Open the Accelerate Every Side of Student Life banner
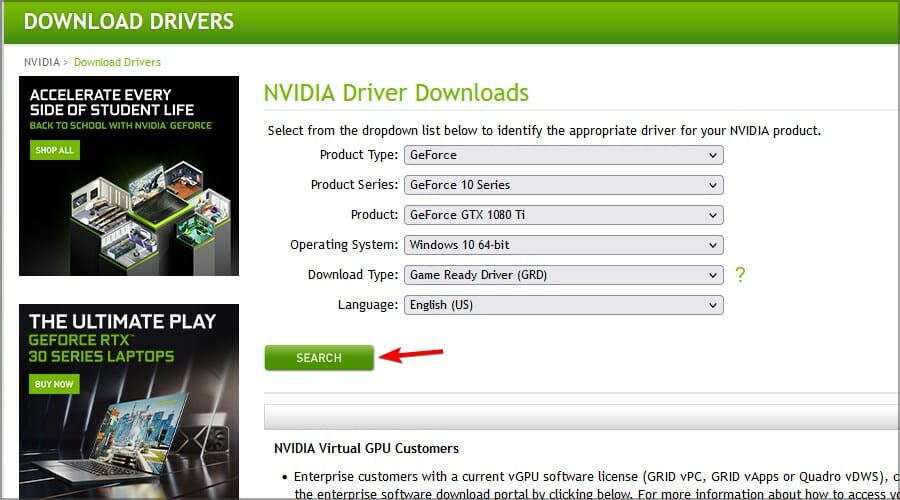The width and height of the screenshot is (900, 500). pos(129,176)
